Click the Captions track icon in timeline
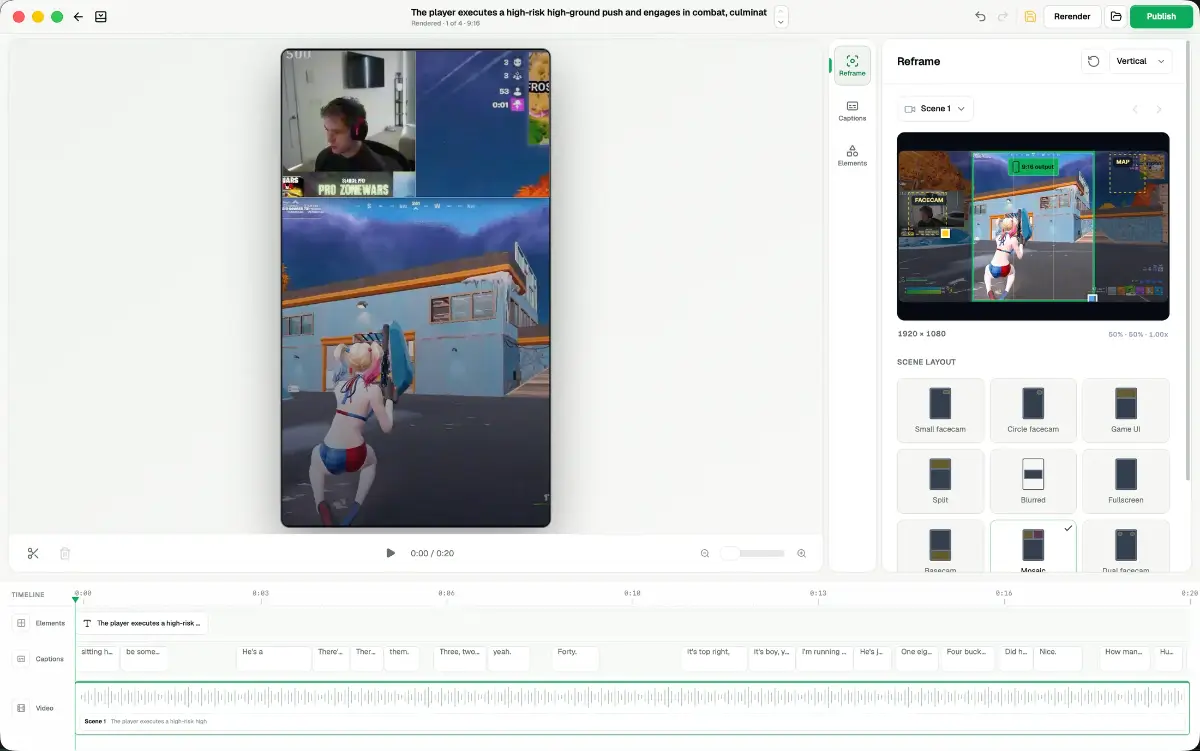This screenshot has width=1200, height=751. pyautogui.click(x=21, y=659)
